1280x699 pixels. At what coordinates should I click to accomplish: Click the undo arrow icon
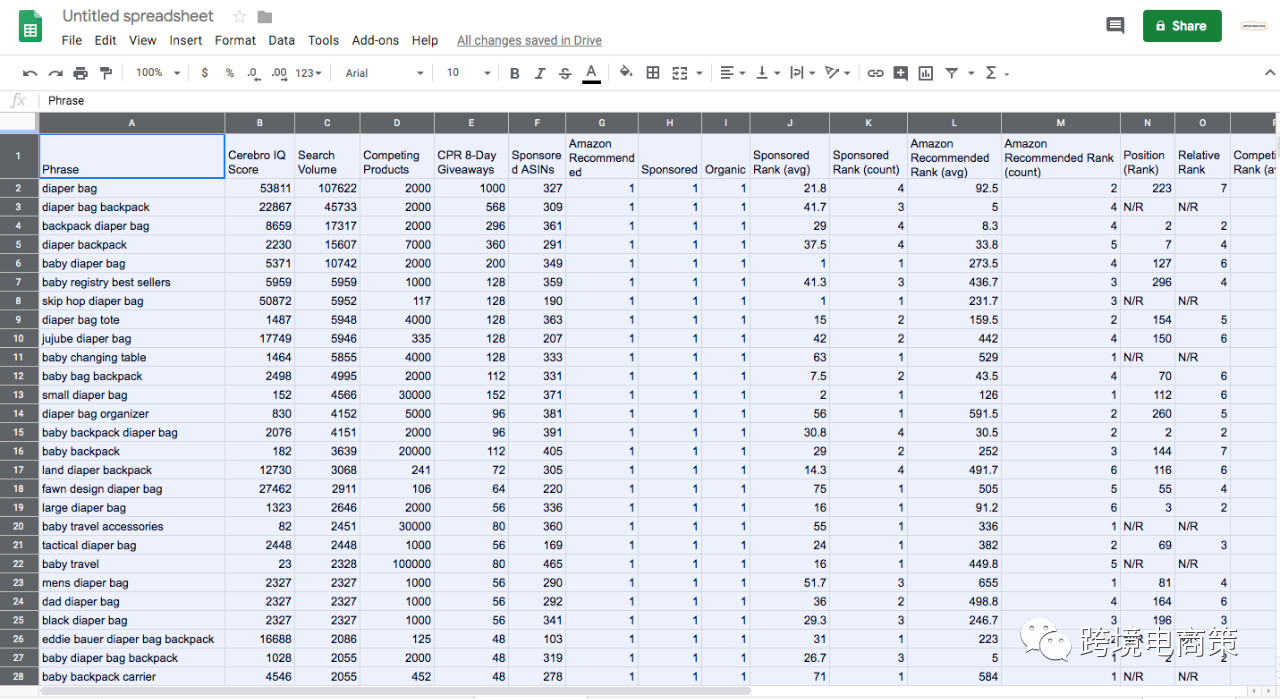[x=30, y=73]
